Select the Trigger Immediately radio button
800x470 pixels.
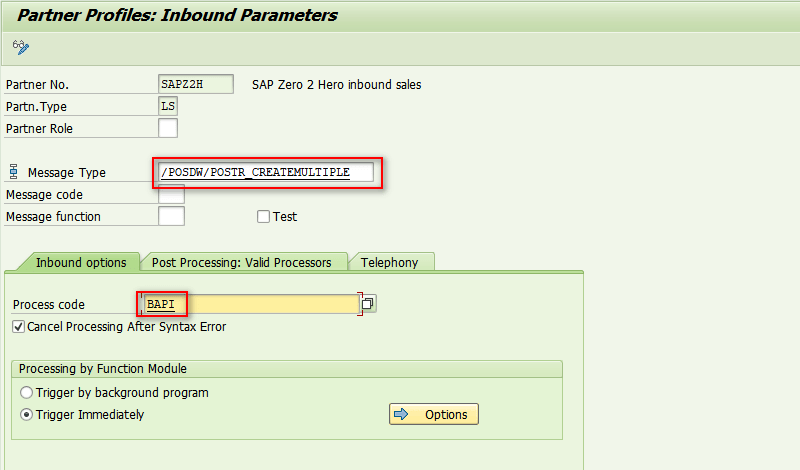click(27, 414)
